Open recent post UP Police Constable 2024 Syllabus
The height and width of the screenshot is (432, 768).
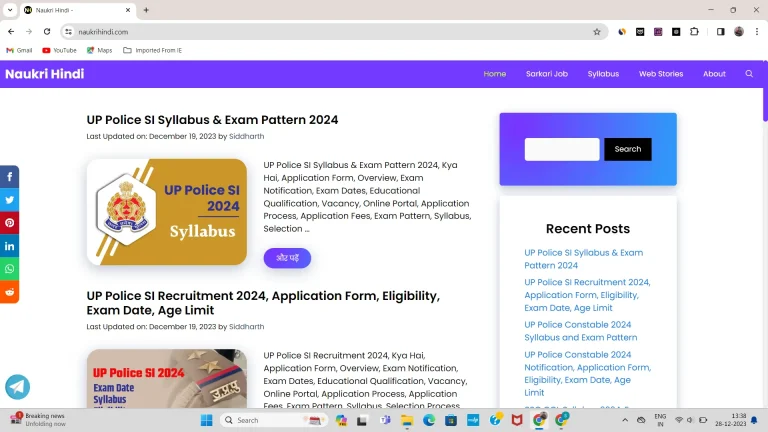tap(580, 331)
